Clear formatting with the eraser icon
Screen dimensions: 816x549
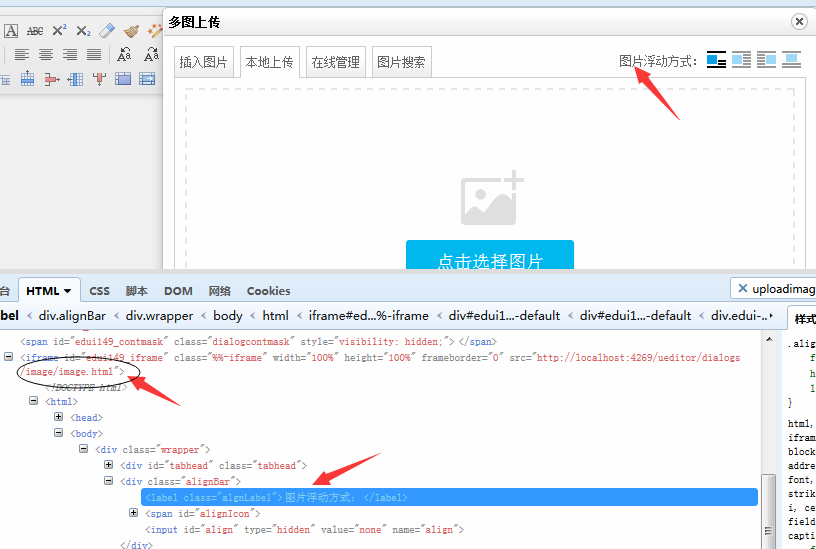click(107, 31)
